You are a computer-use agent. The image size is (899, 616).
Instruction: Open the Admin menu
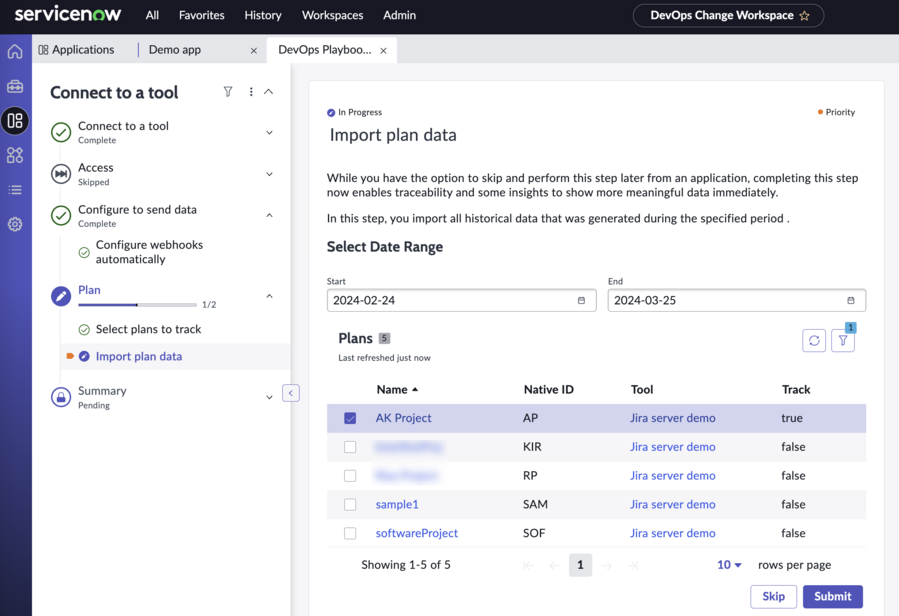[x=400, y=15]
